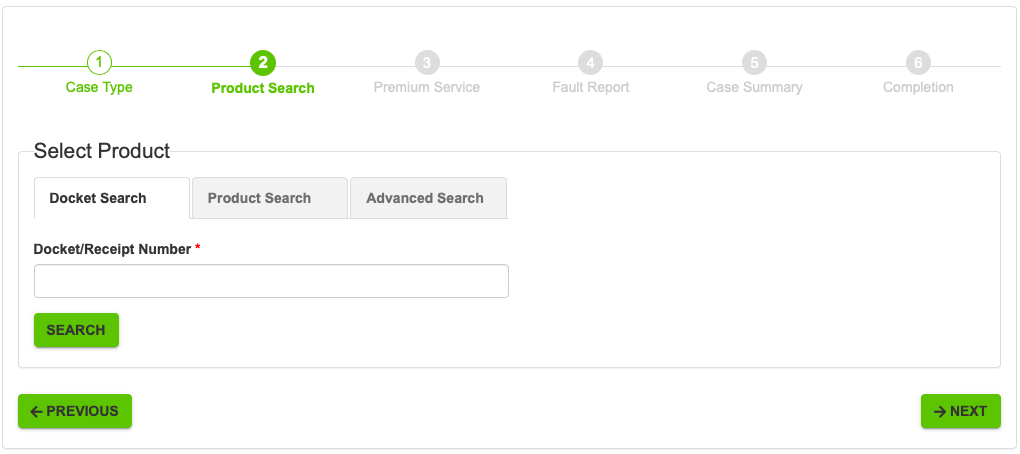The height and width of the screenshot is (454, 1020).
Task: Click the Case Type step label
Action: click(99, 87)
